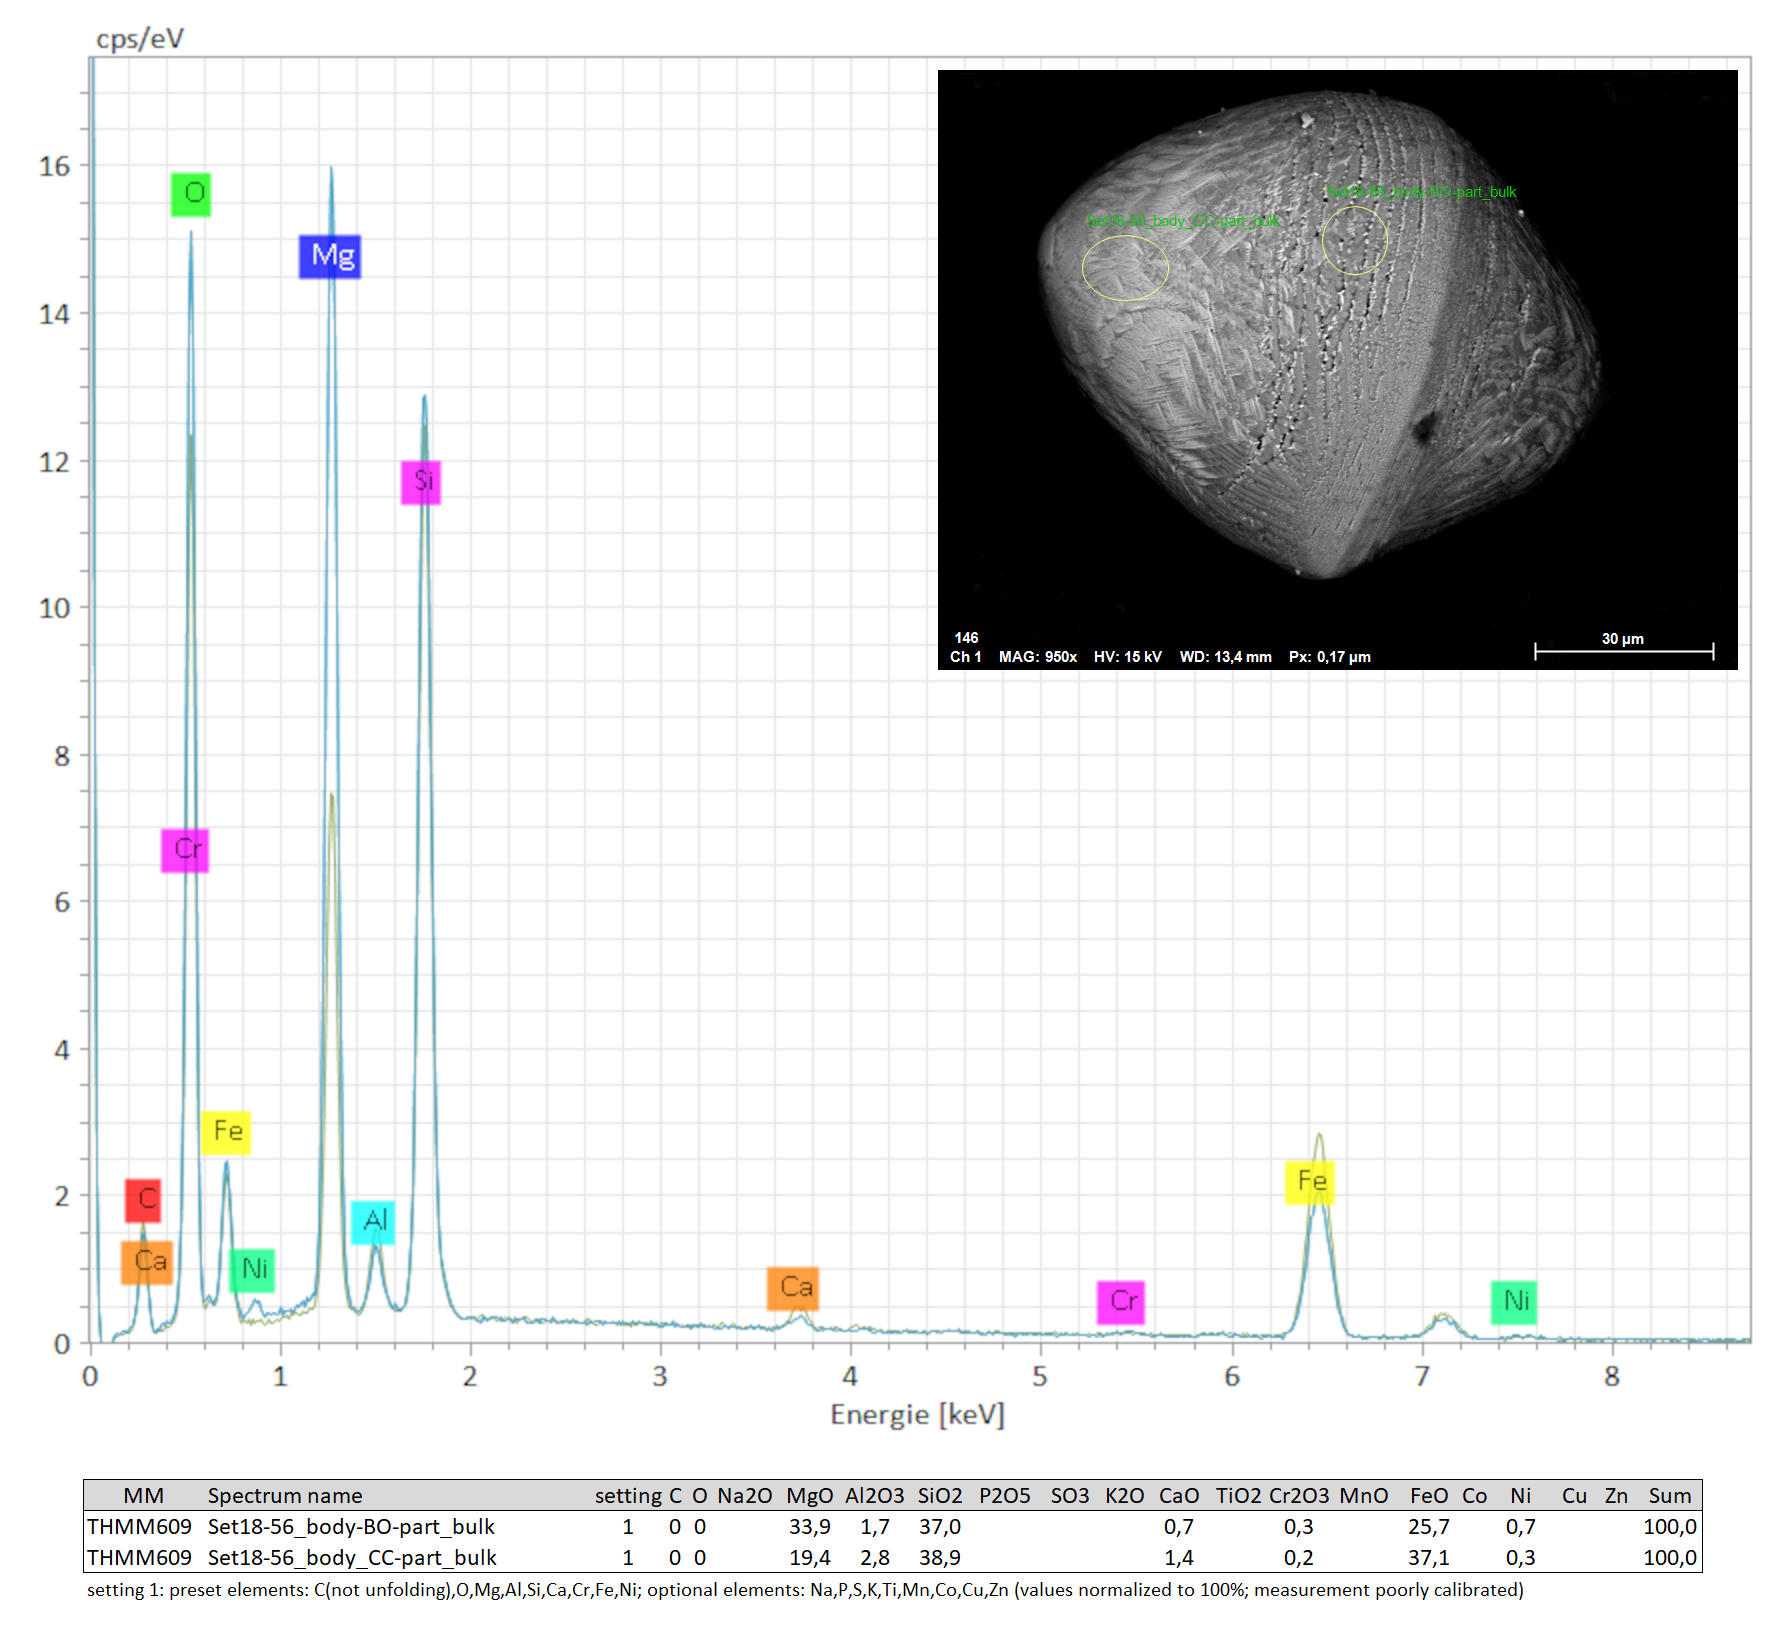Screen dimensions: 1782x1638
Task: Select the Set18-56_body_CC-part_bulk table row name
Action: tap(352, 1558)
